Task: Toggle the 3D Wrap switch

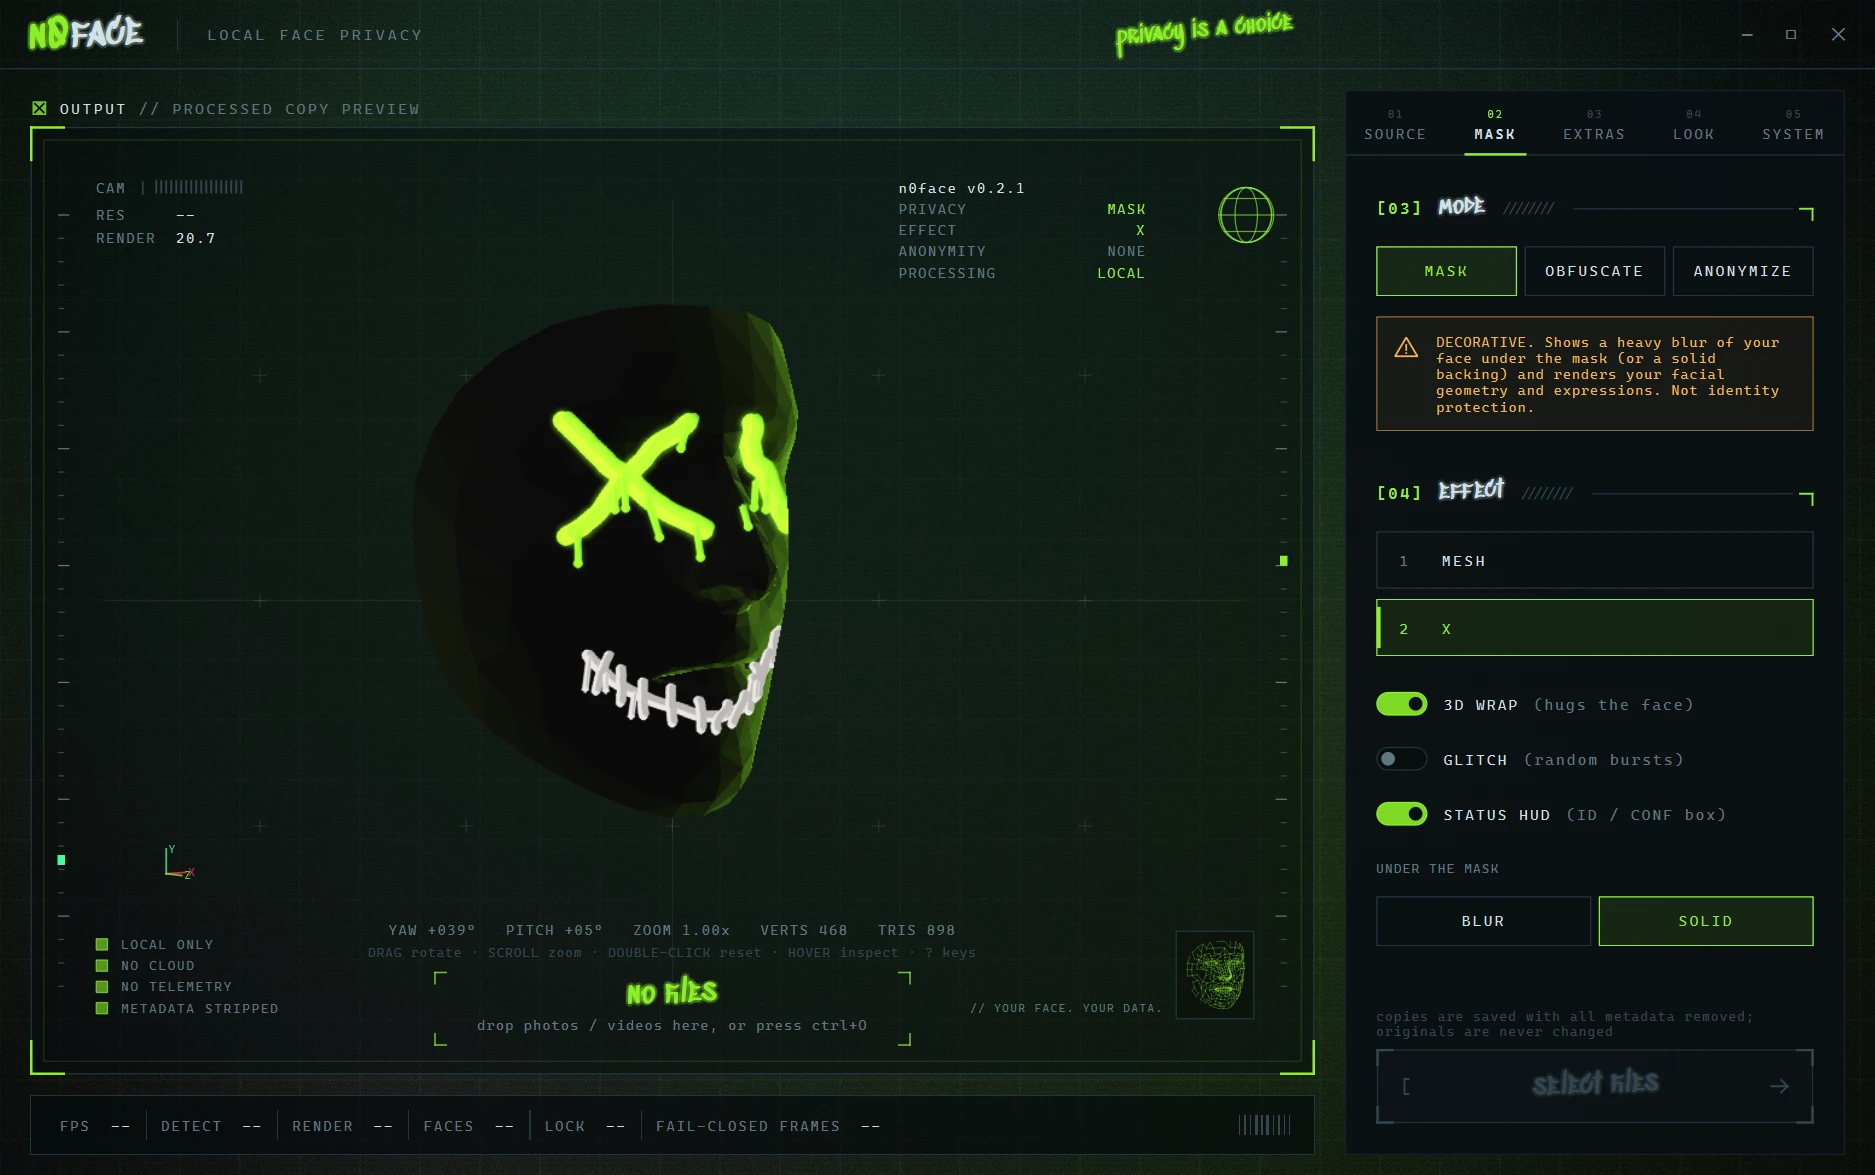Action: tap(1401, 704)
